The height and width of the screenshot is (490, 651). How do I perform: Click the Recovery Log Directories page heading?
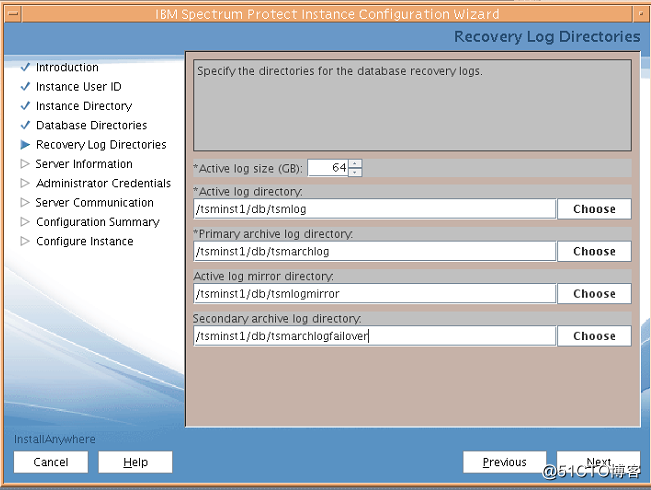pos(547,37)
